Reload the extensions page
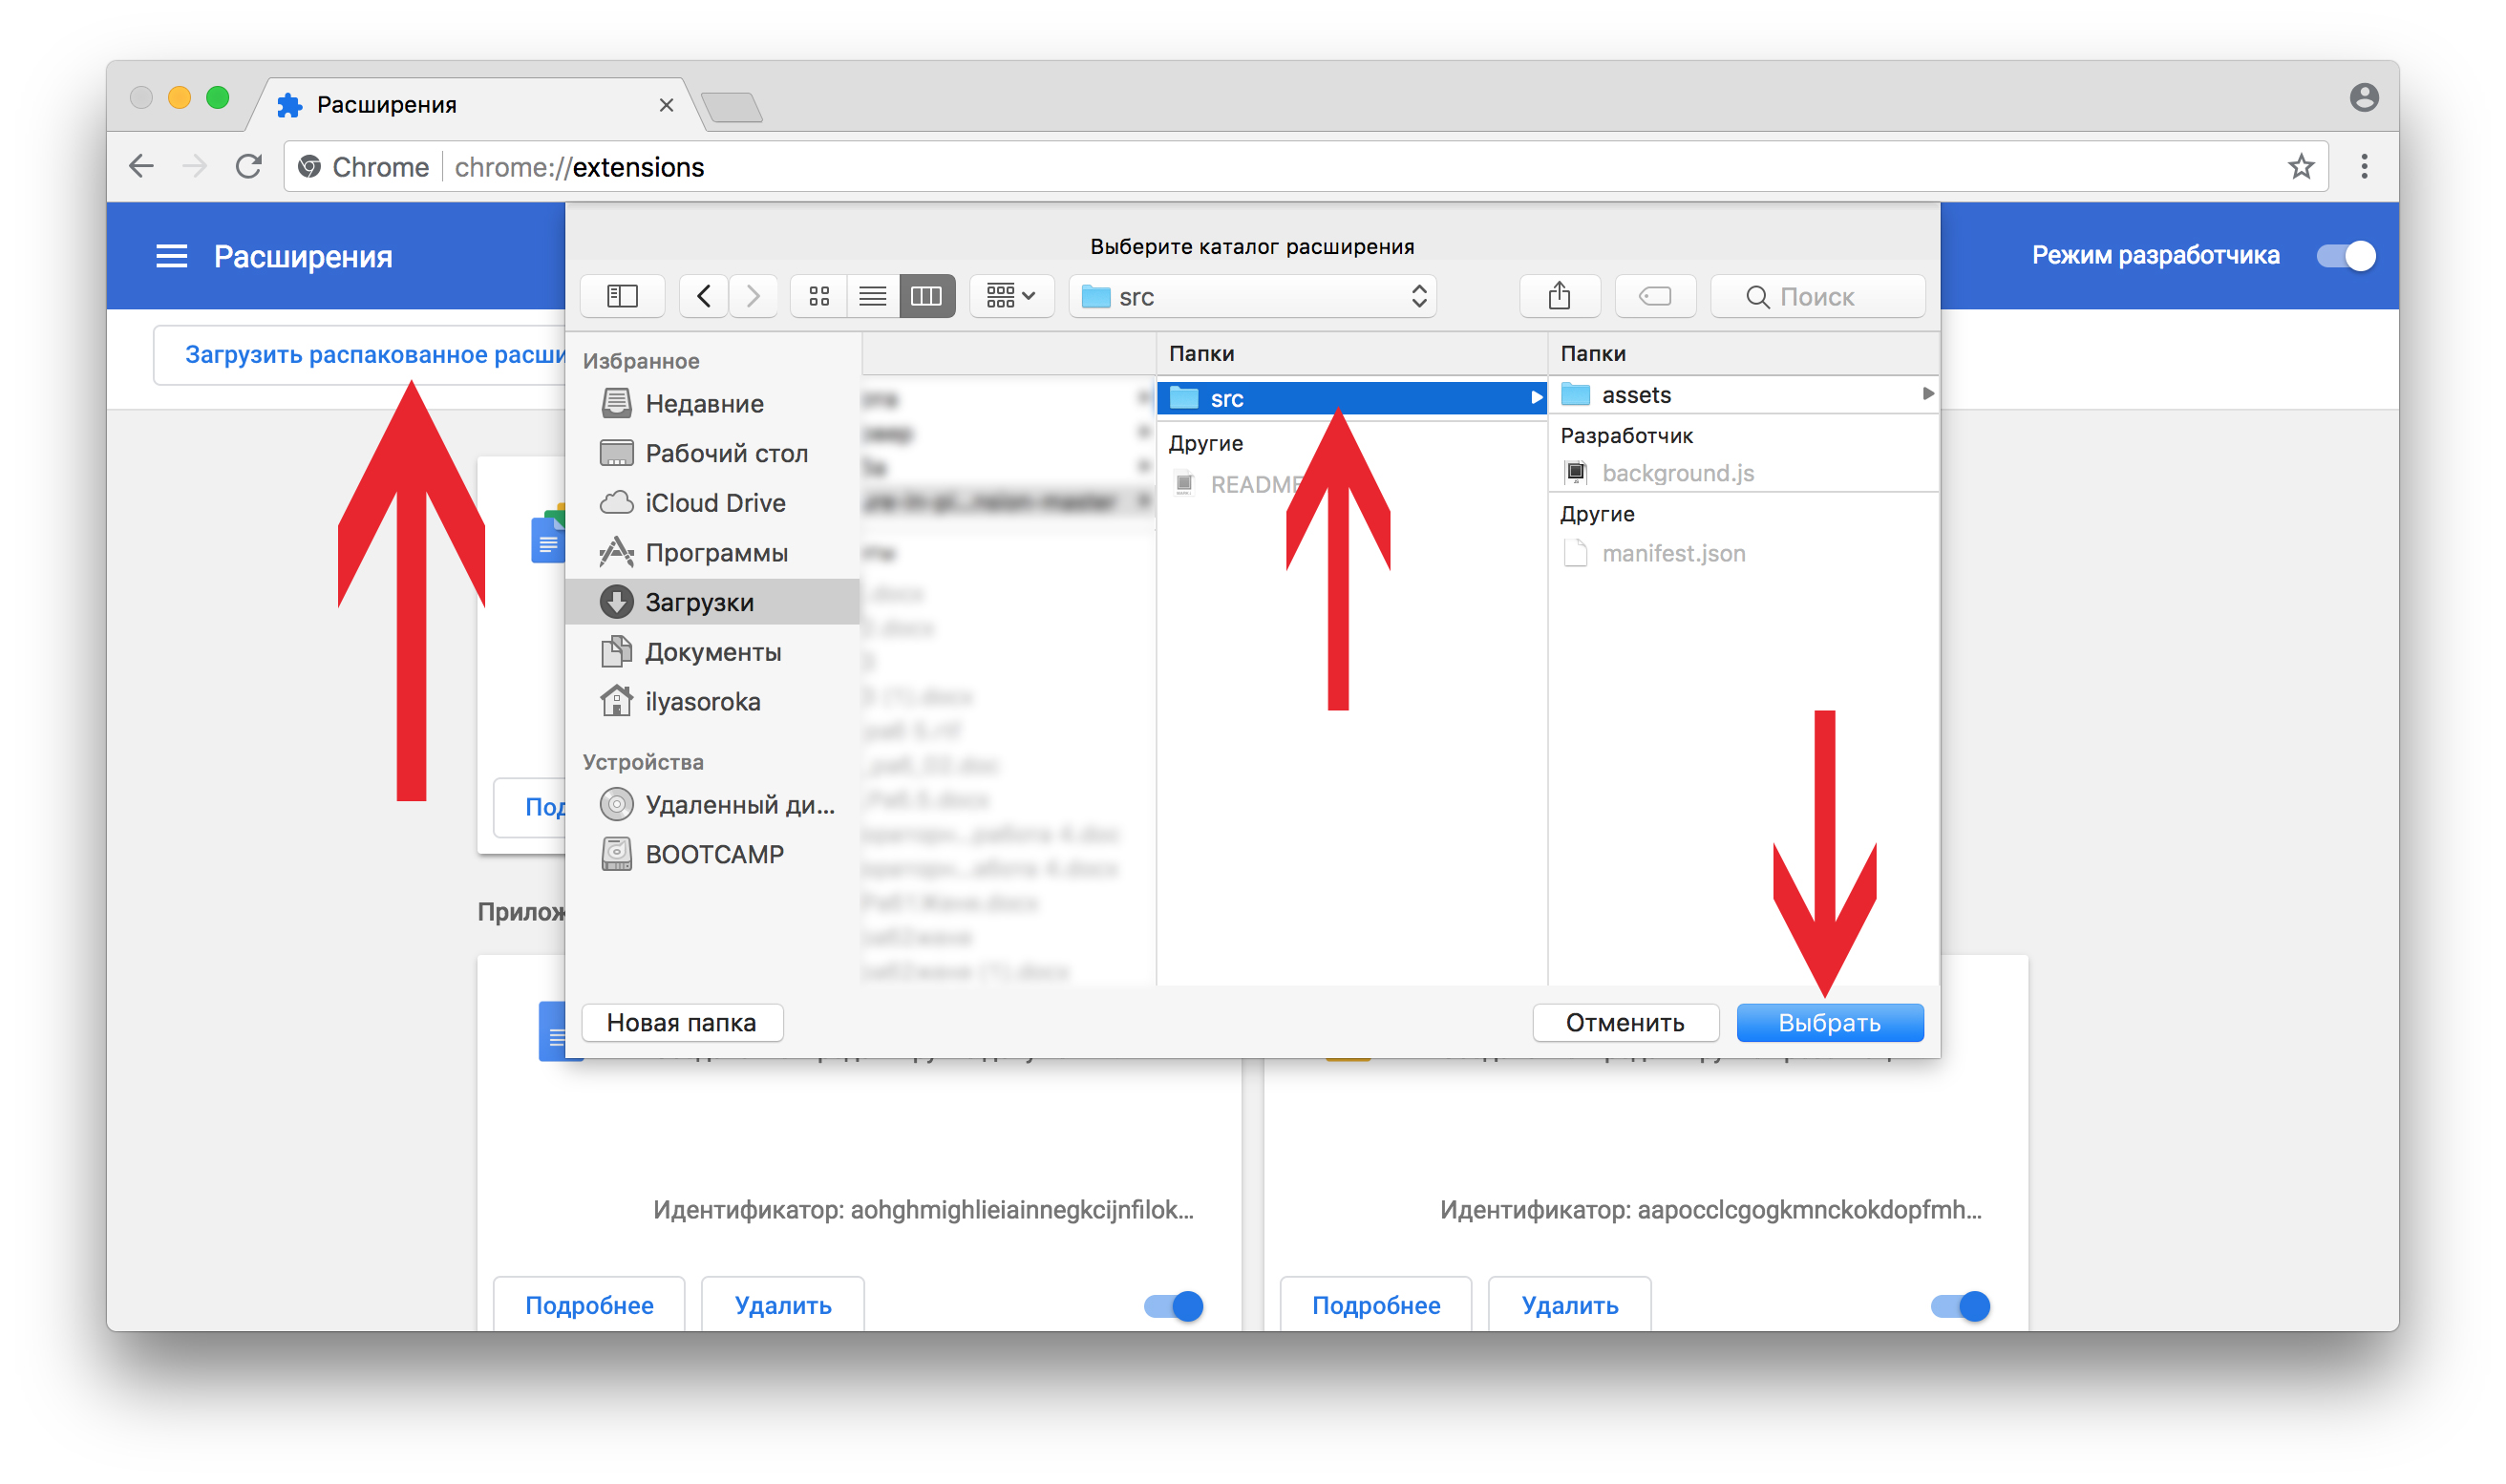The height and width of the screenshot is (1484, 2506). [x=248, y=166]
